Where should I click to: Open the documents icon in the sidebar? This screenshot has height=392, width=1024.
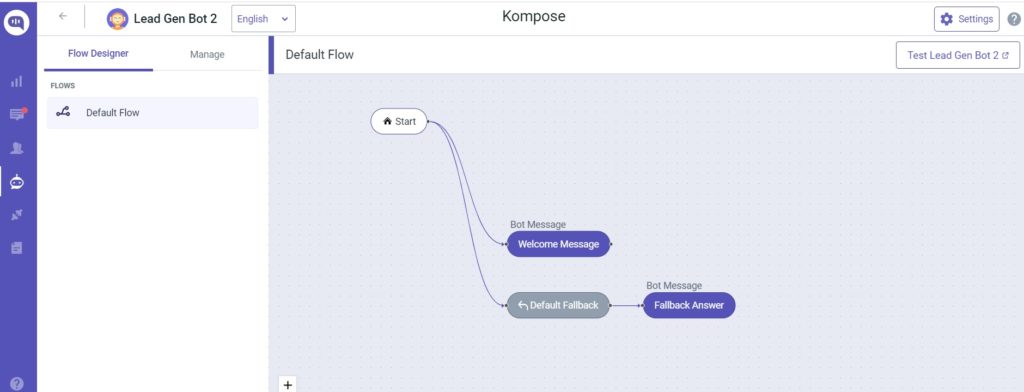tap(16, 248)
